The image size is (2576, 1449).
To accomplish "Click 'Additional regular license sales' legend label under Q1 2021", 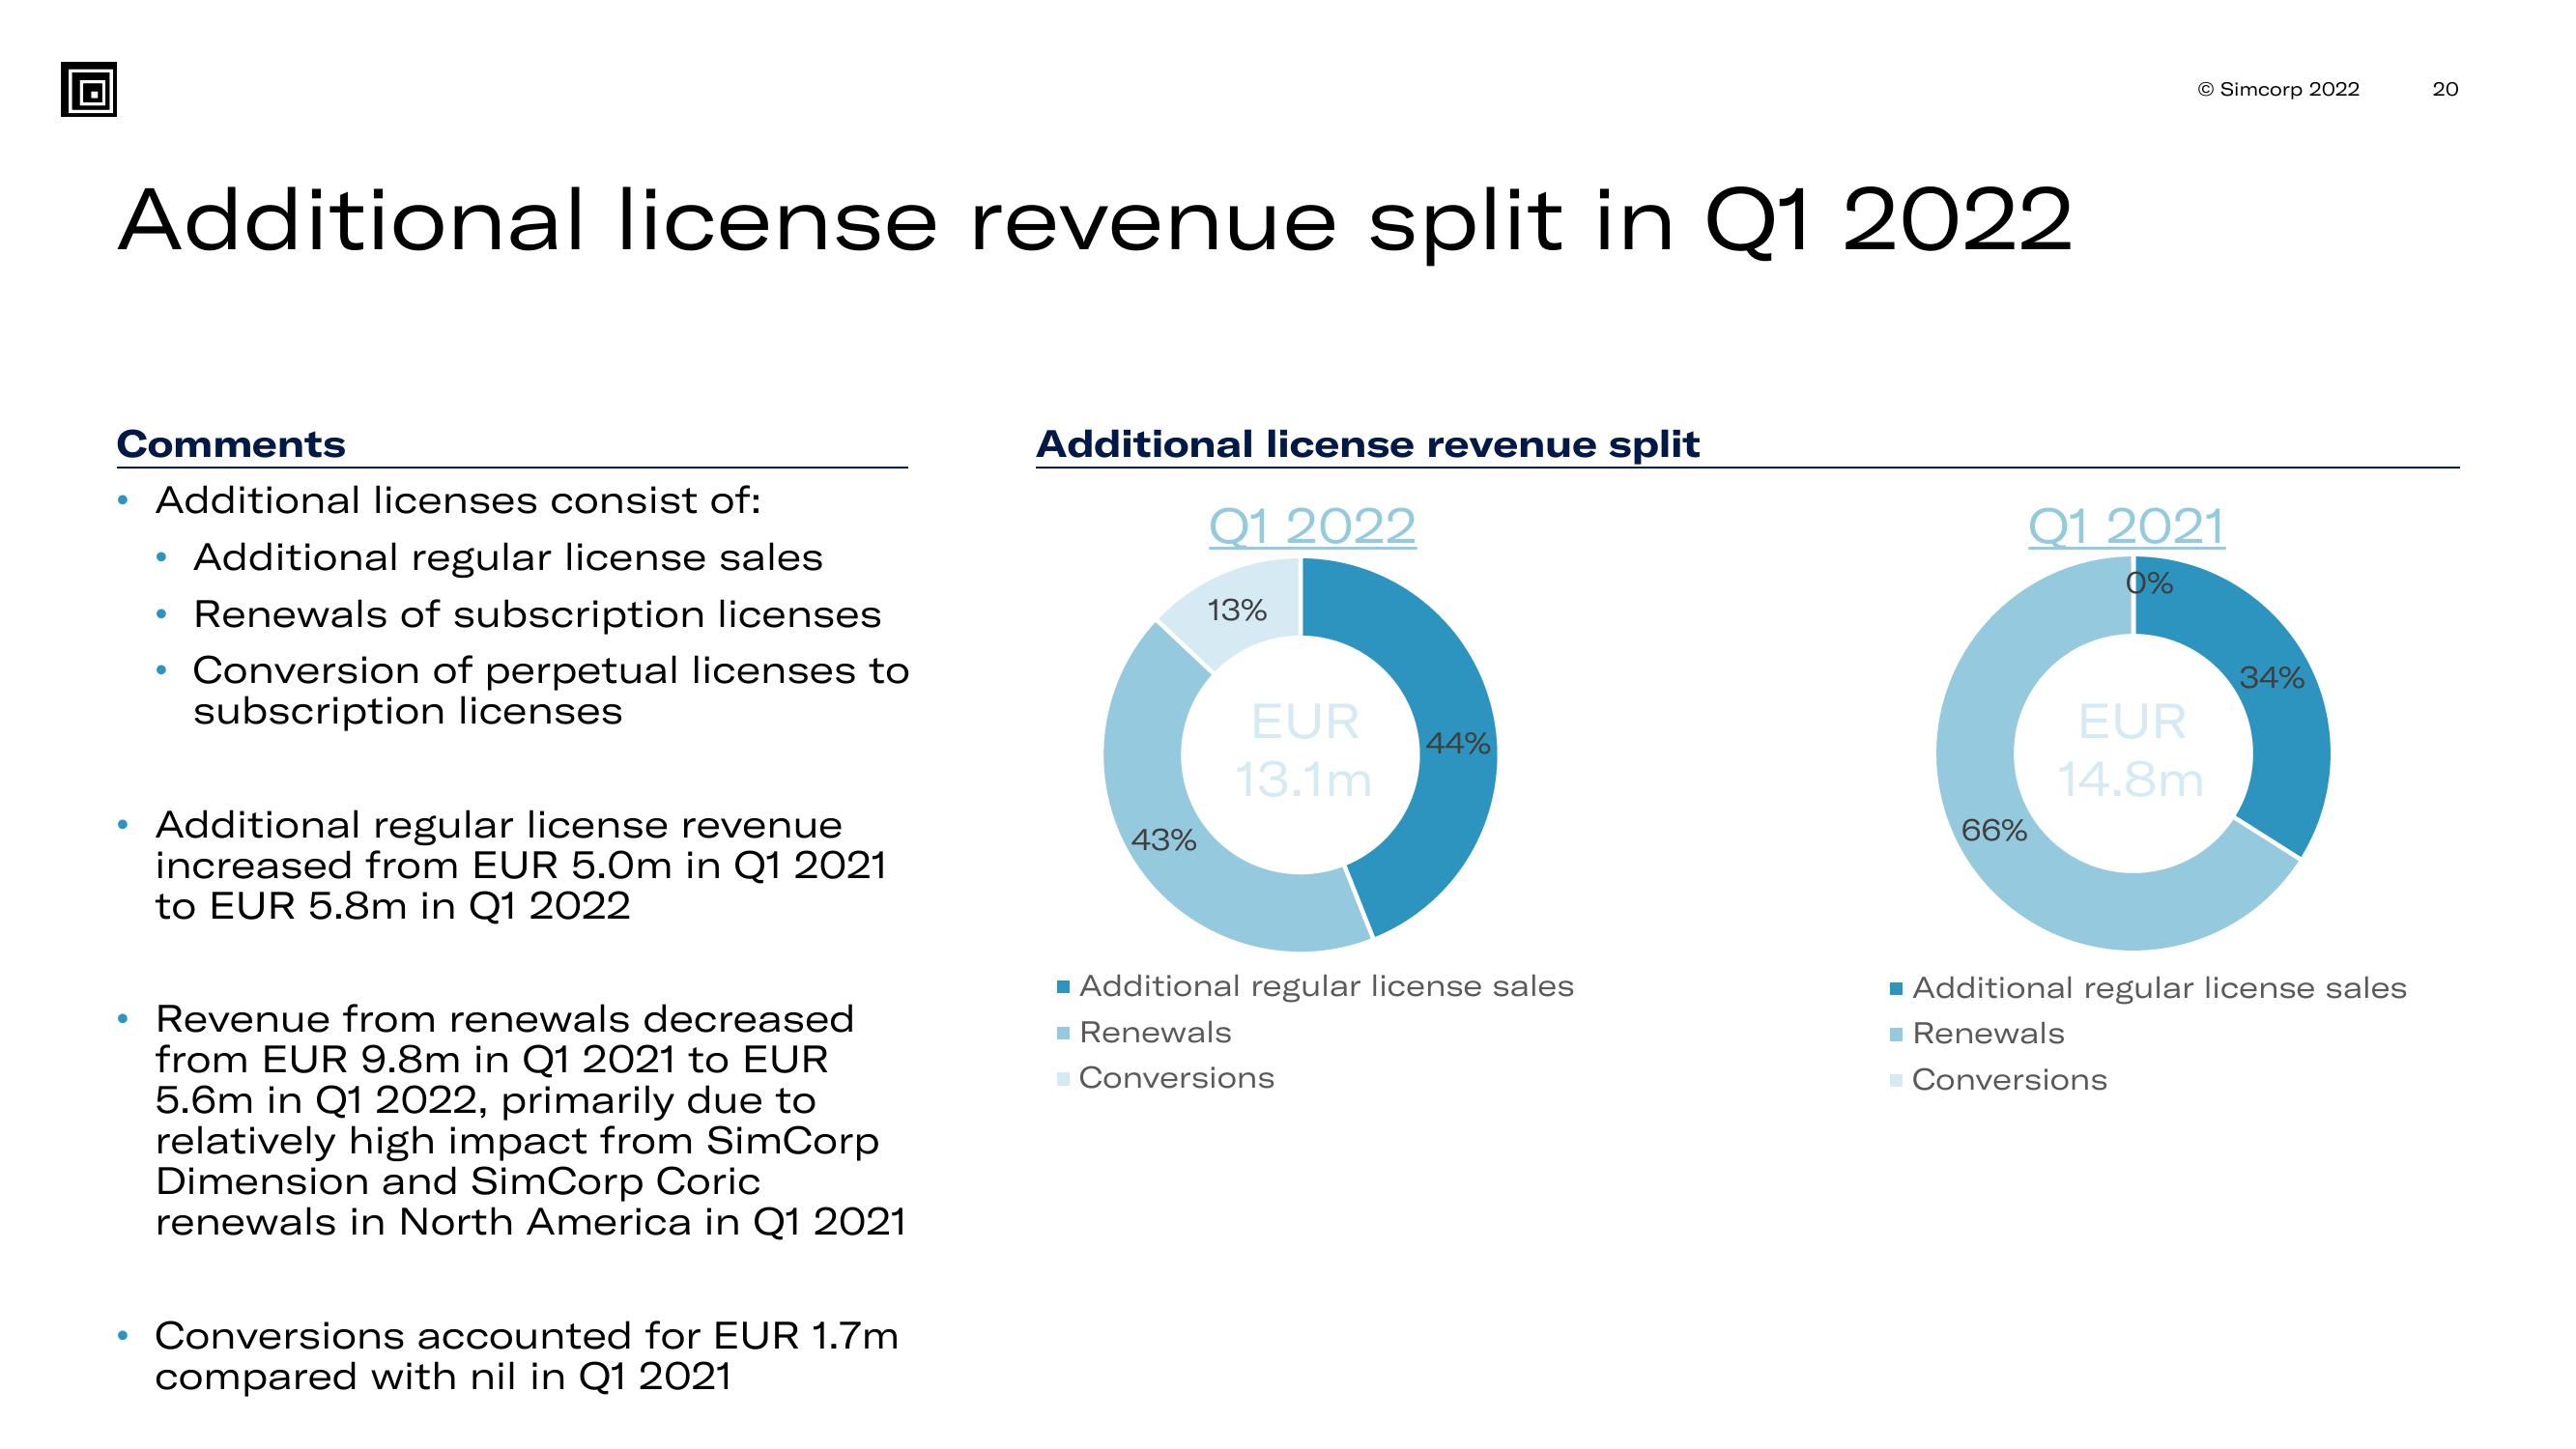I will (2159, 989).
